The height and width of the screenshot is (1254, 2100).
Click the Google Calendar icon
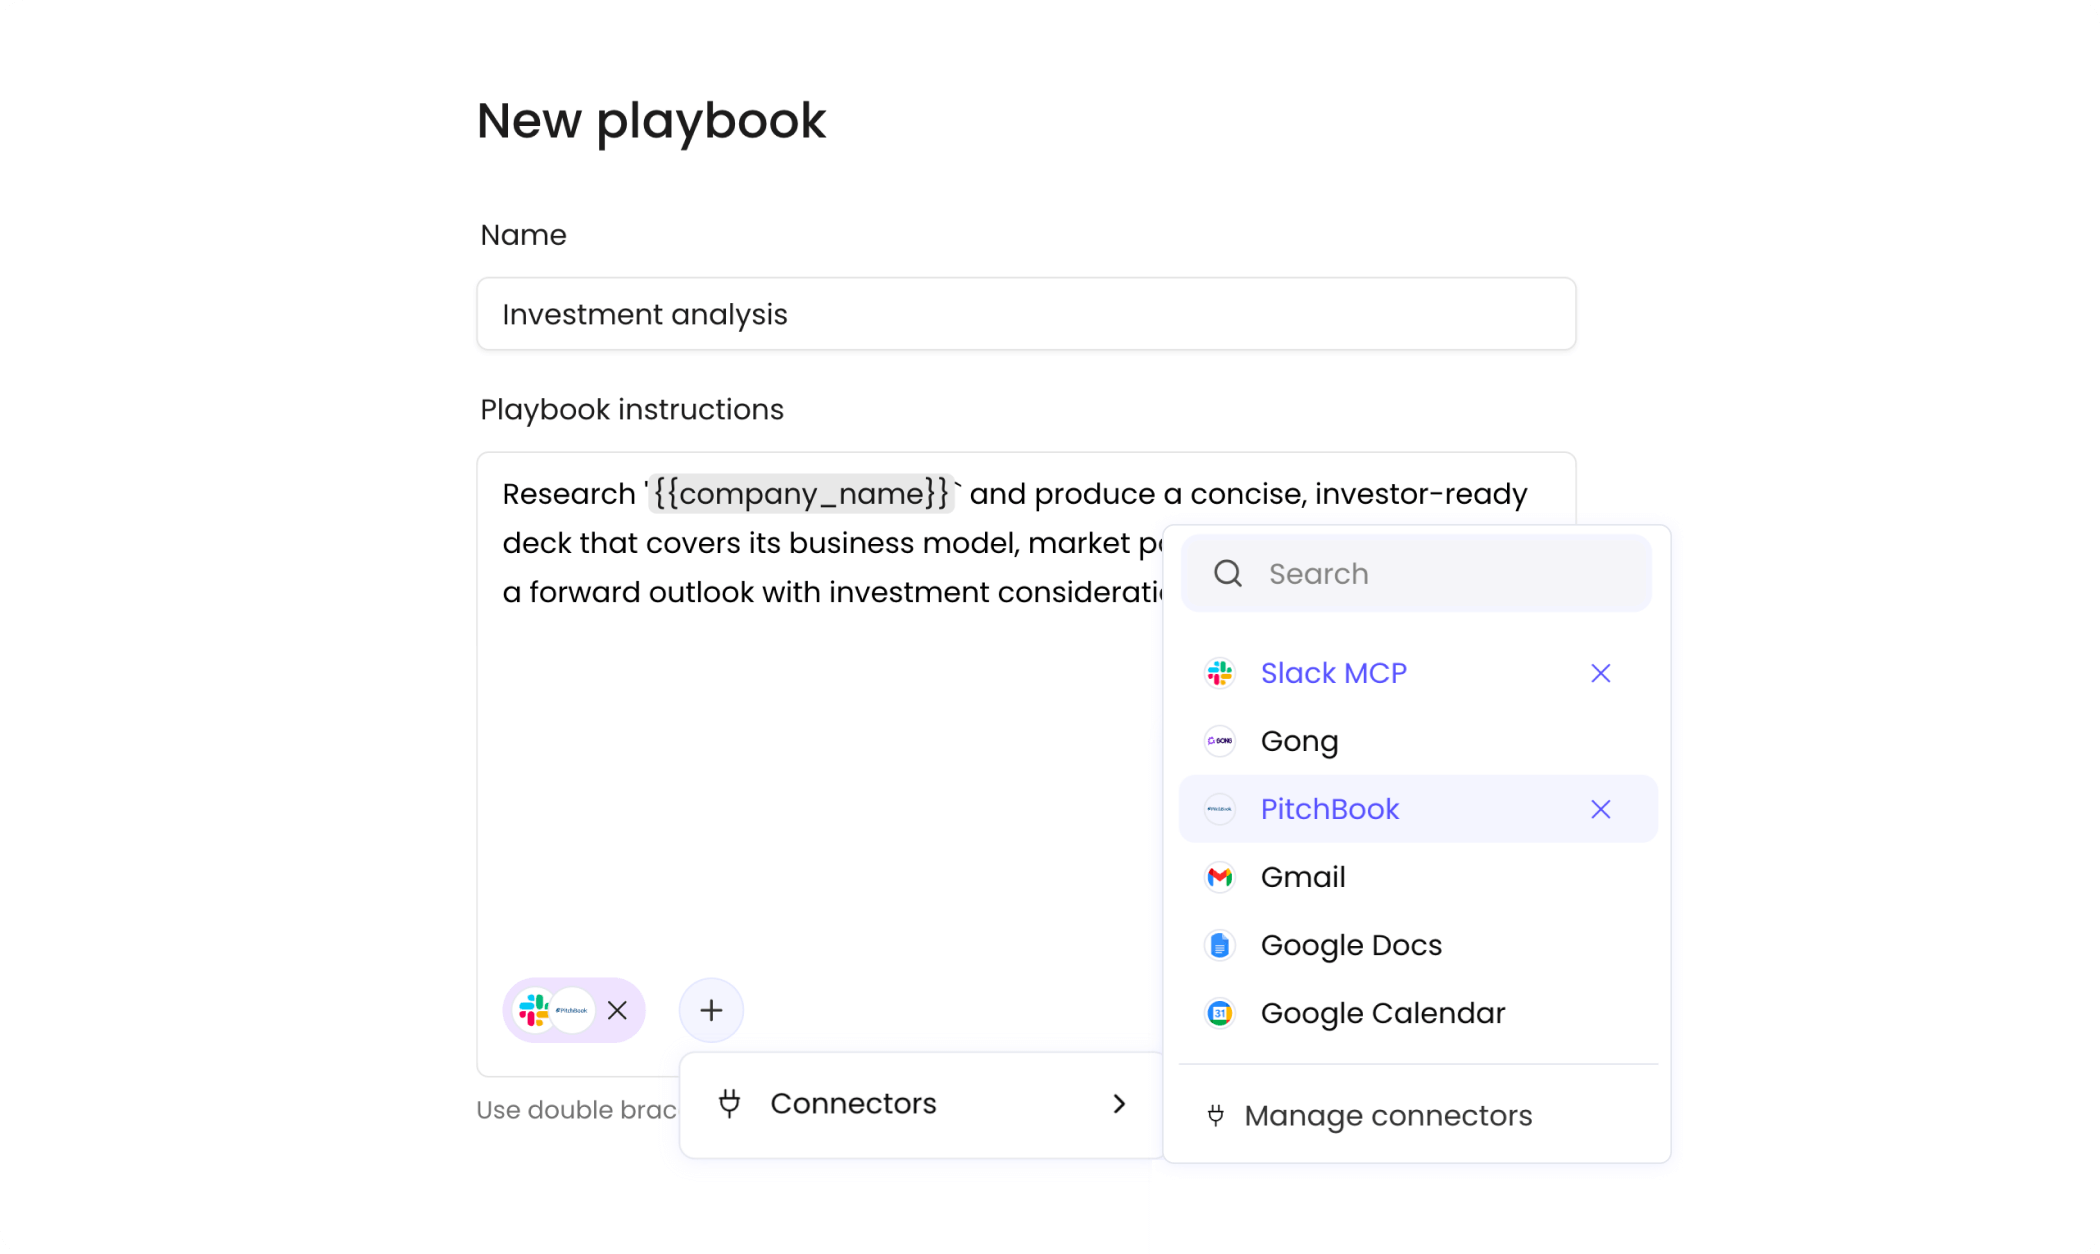coord(1219,1013)
